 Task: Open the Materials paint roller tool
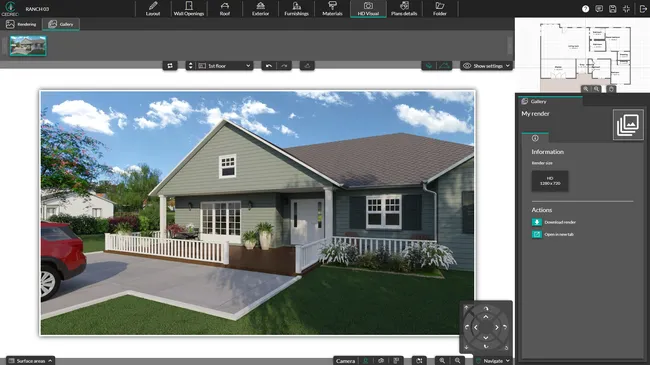coord(332,9)
